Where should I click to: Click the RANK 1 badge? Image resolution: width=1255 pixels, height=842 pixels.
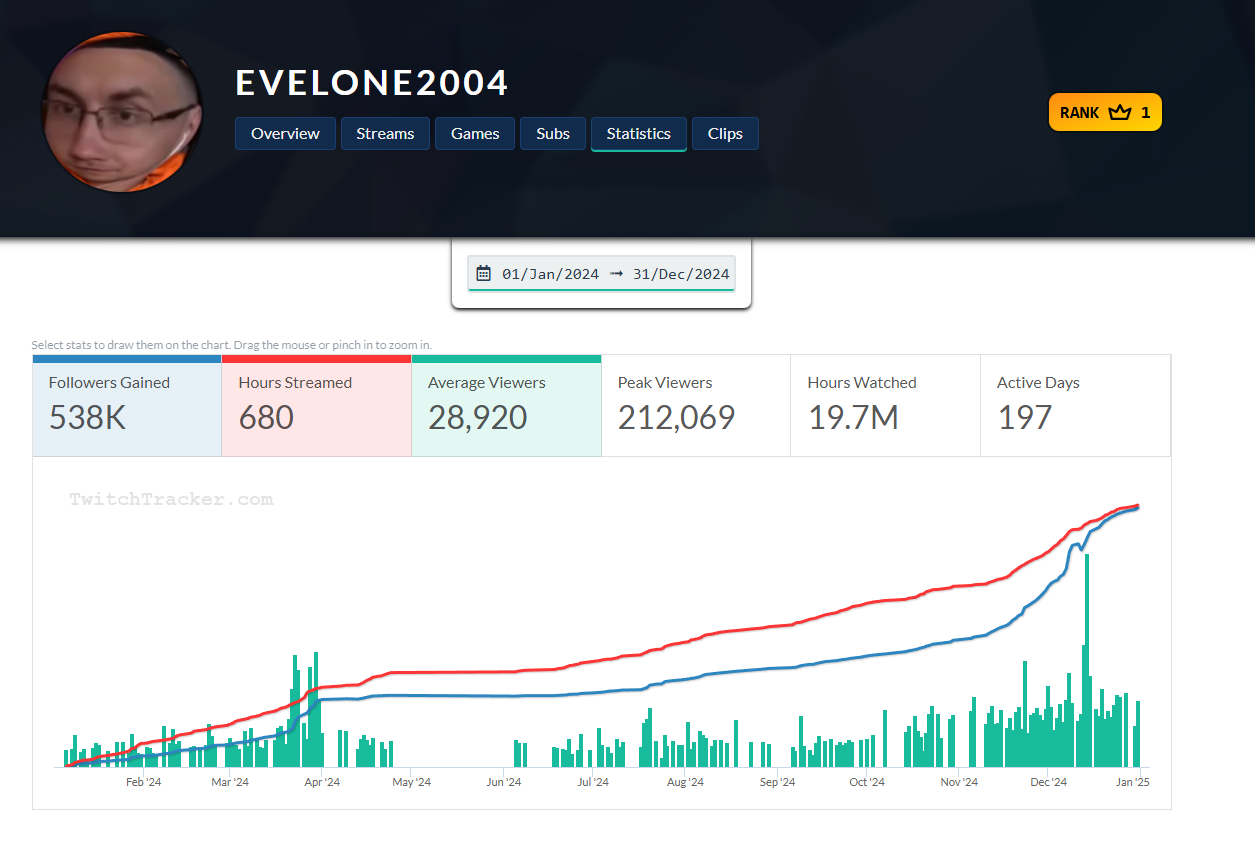[x=1105, y=112]
